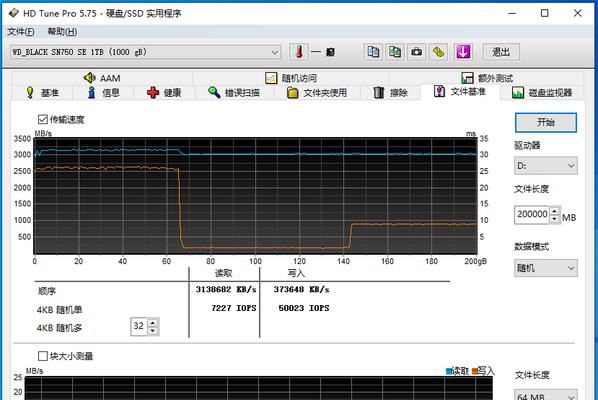Open the 文件(F) menu

tap(21, 32)
